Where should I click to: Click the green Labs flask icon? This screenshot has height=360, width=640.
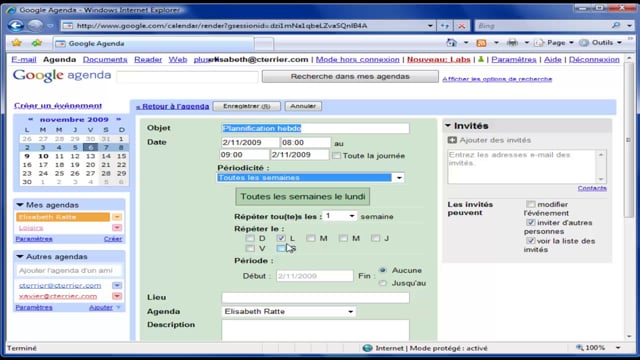coord(481,59)
